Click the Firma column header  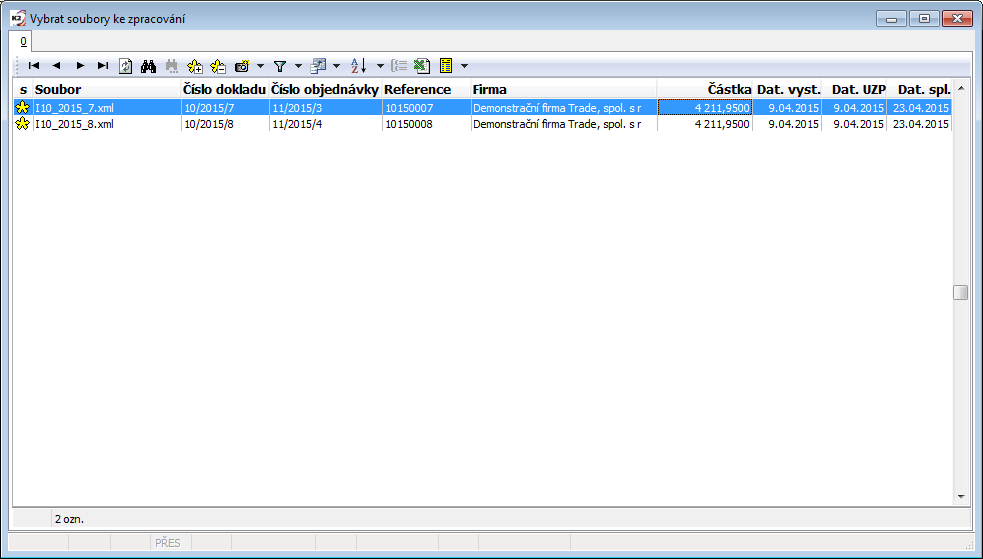click(564, 90)
